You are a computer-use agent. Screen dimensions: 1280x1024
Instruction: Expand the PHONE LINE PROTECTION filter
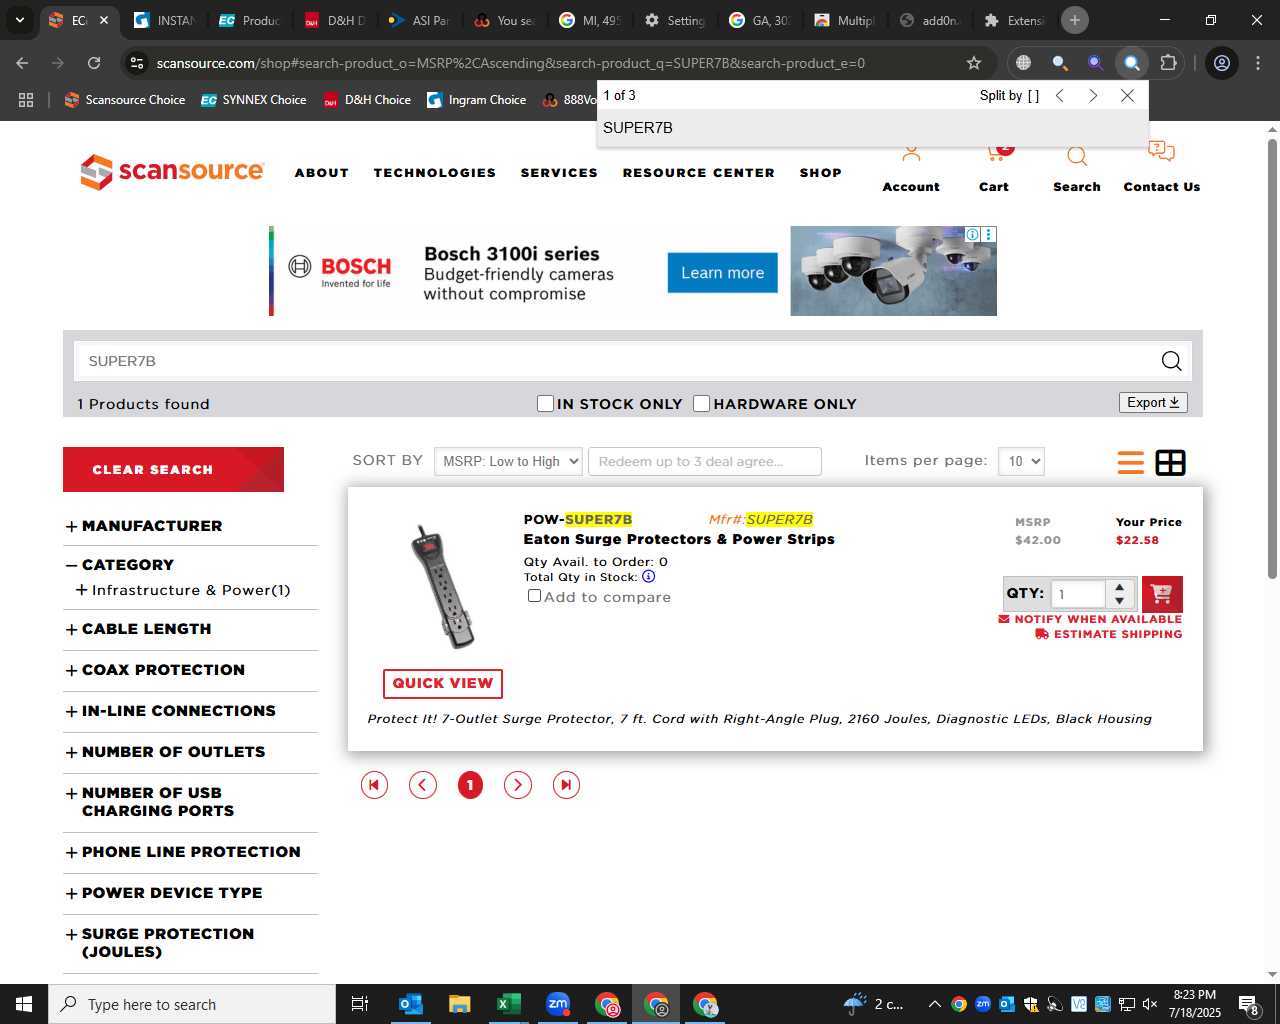[x=183, y=852]
